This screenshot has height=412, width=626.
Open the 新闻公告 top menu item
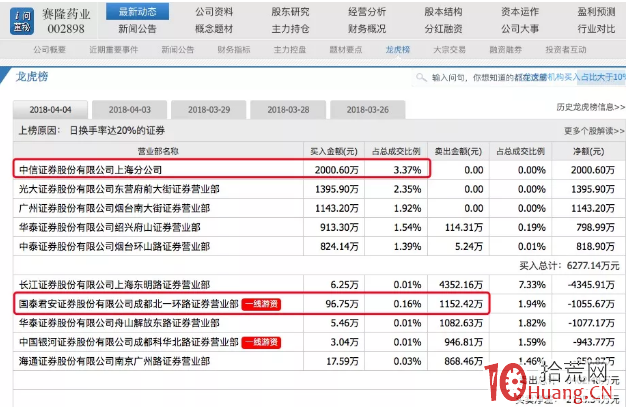point(137,29)
